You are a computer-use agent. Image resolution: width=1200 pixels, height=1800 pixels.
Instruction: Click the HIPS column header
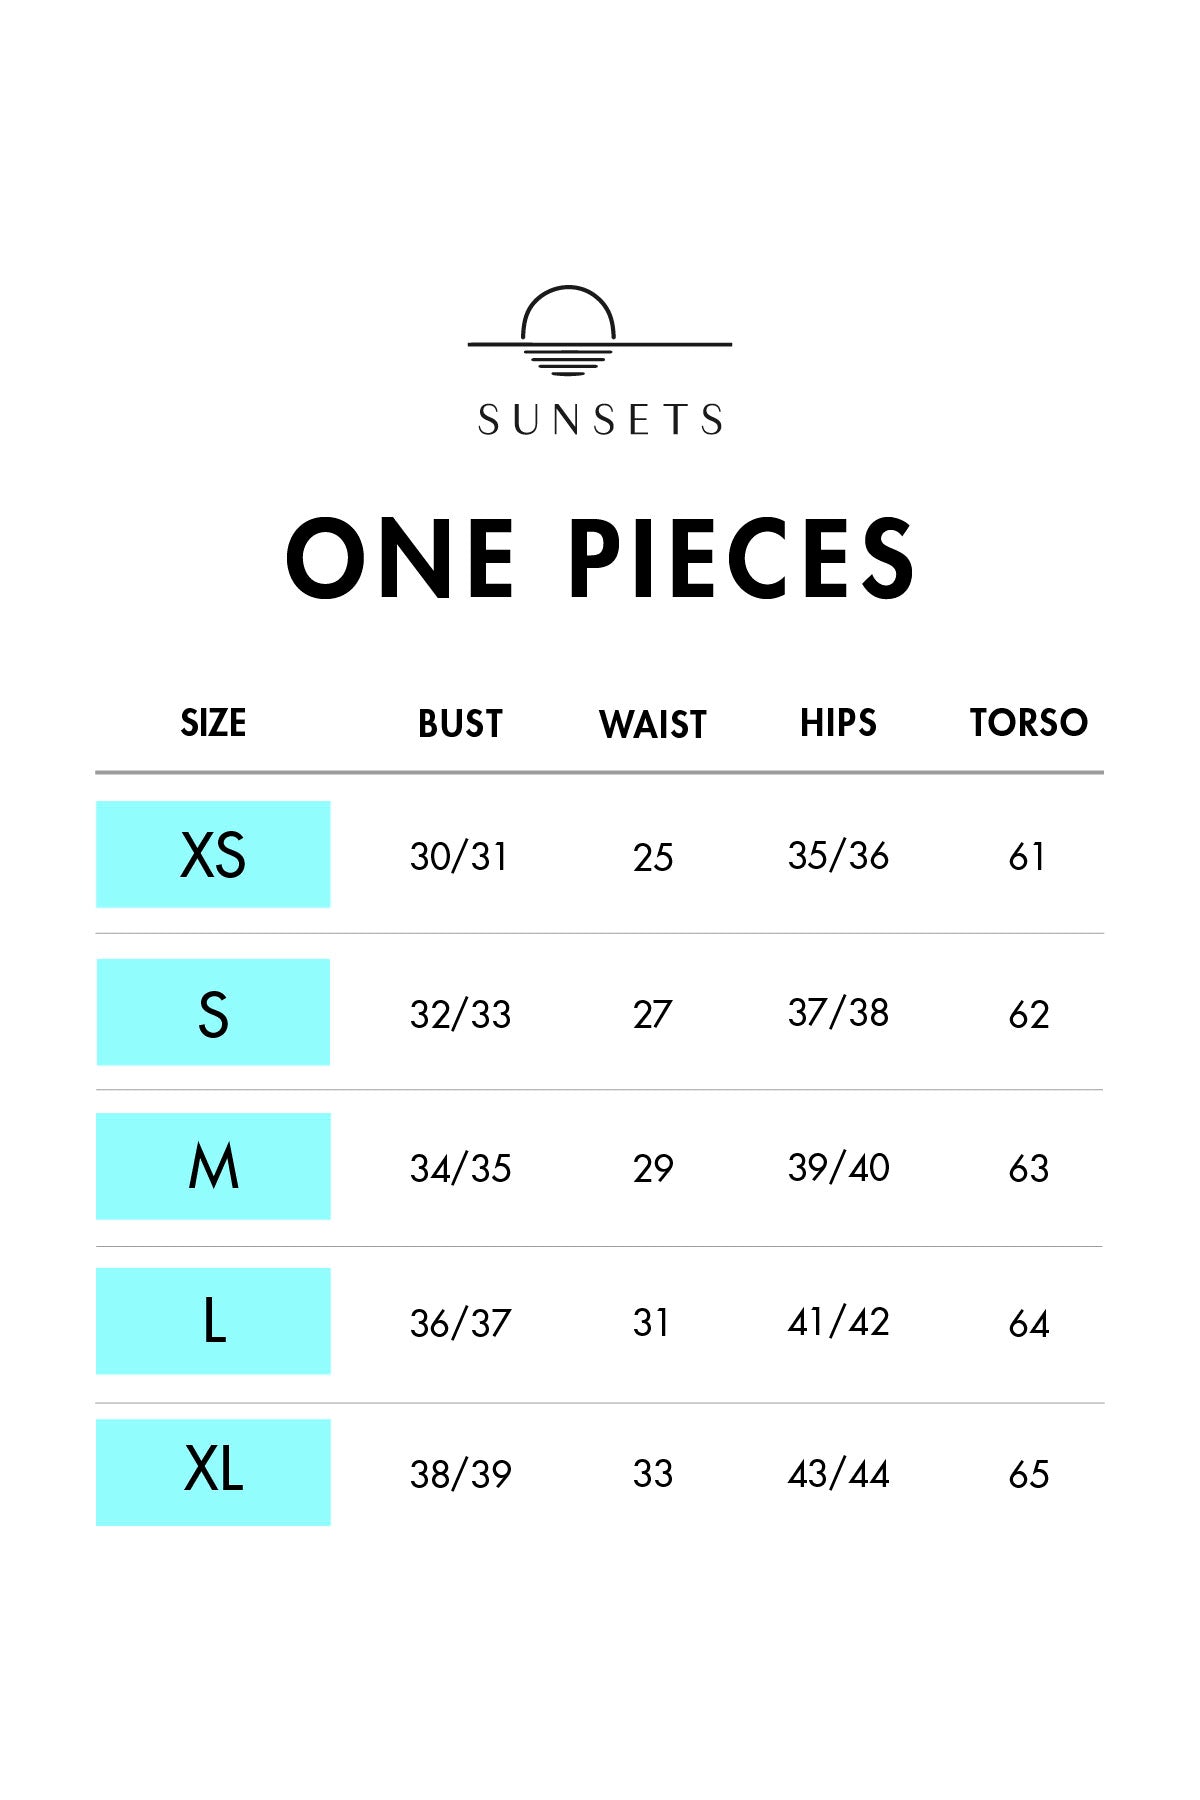pos(838,723)
